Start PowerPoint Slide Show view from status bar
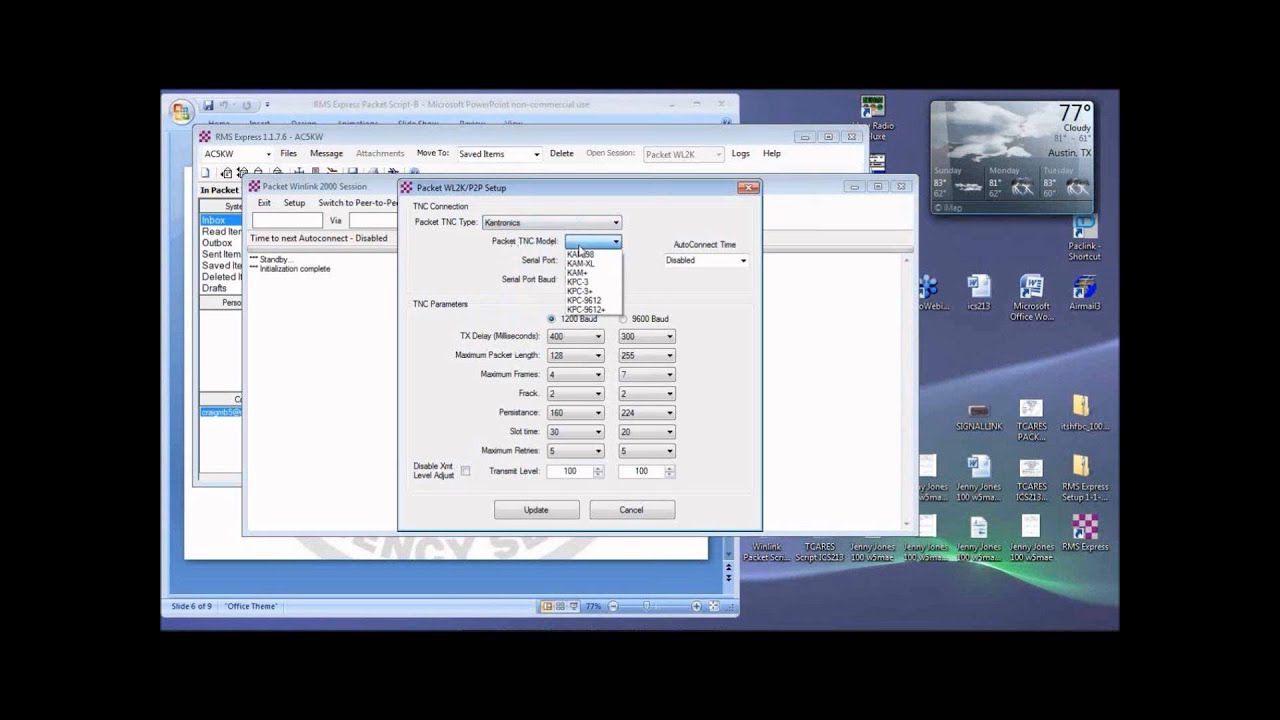 point(574,606)
